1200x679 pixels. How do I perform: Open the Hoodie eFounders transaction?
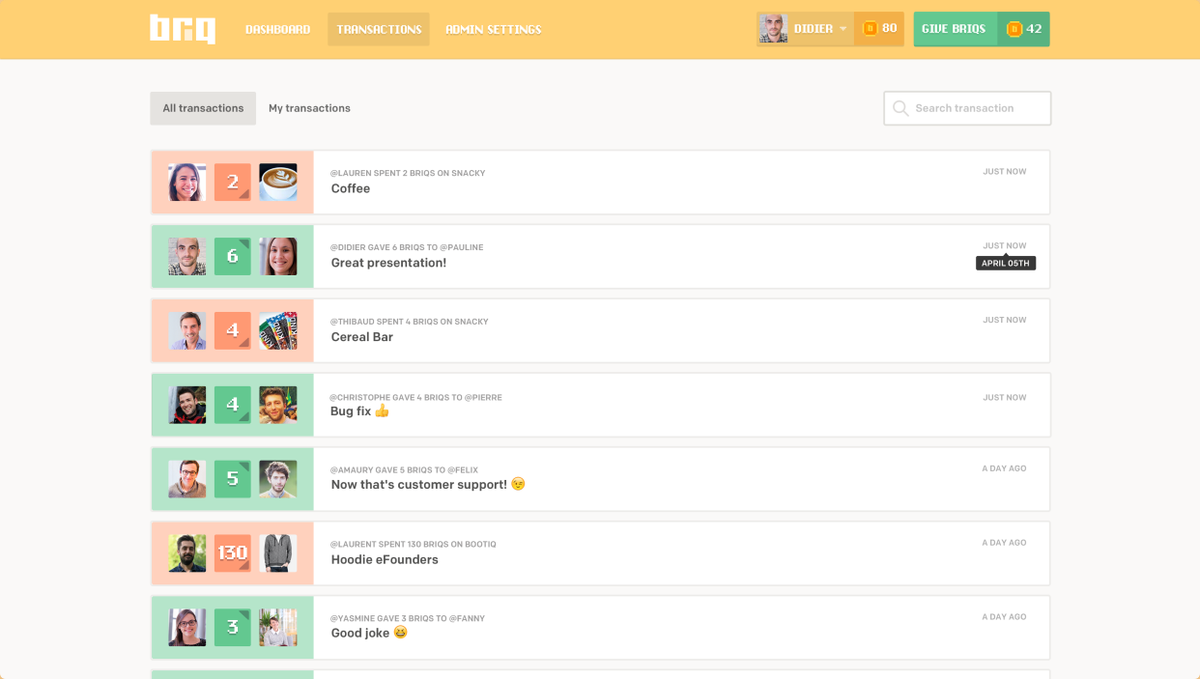point(600,553)
